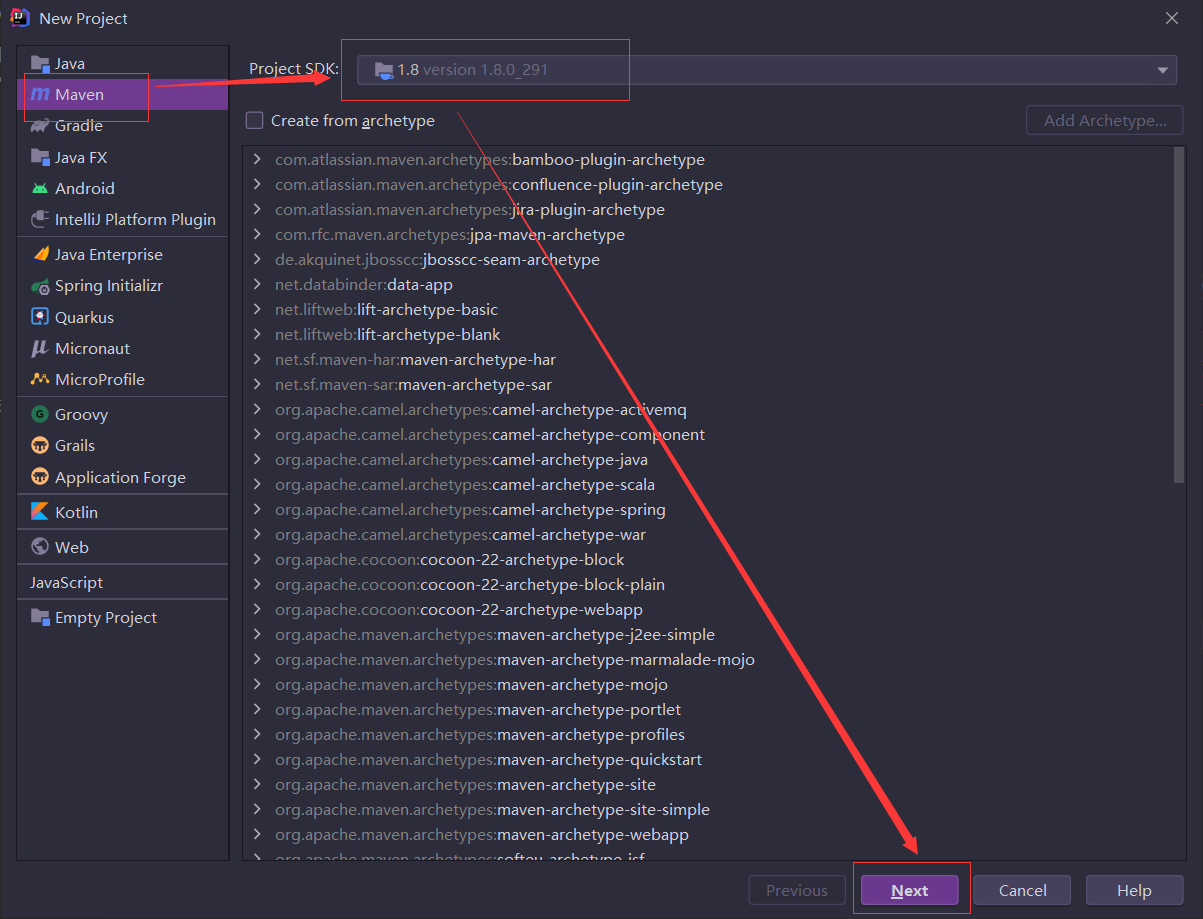The width and height of the screenshot is (1203, 919).
Task: Enable Create from archetype checkbox
Action: (255, 121)
